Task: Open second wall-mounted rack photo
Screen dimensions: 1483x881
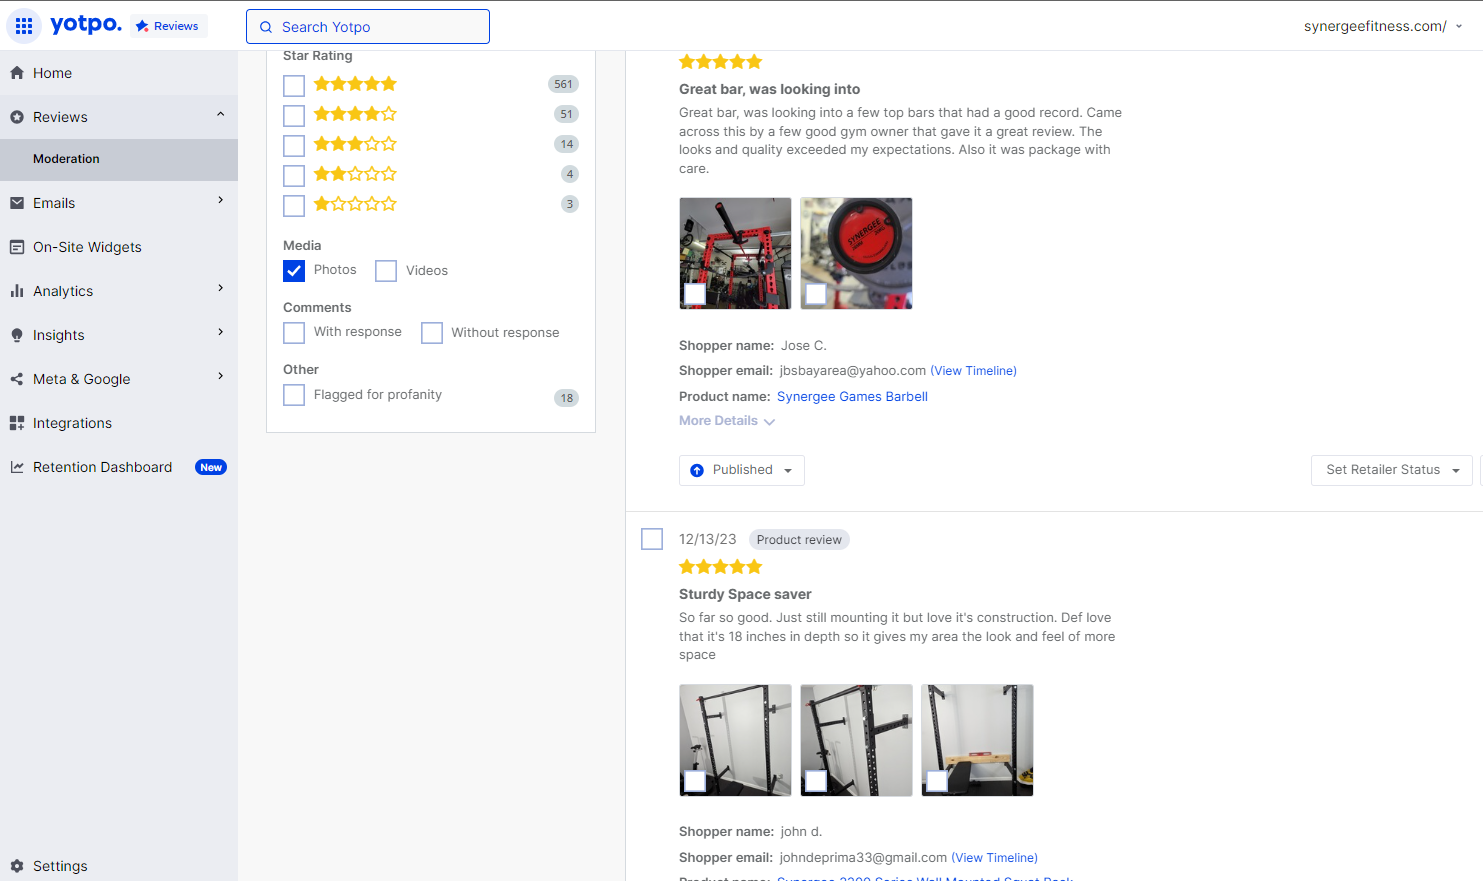Action: (x=856, y=740)
